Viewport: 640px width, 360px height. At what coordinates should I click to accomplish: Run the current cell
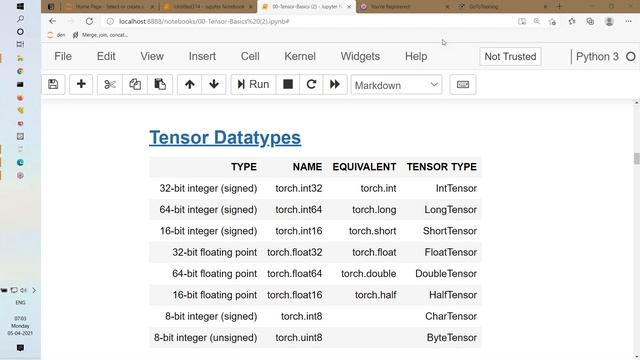point(253,84)
